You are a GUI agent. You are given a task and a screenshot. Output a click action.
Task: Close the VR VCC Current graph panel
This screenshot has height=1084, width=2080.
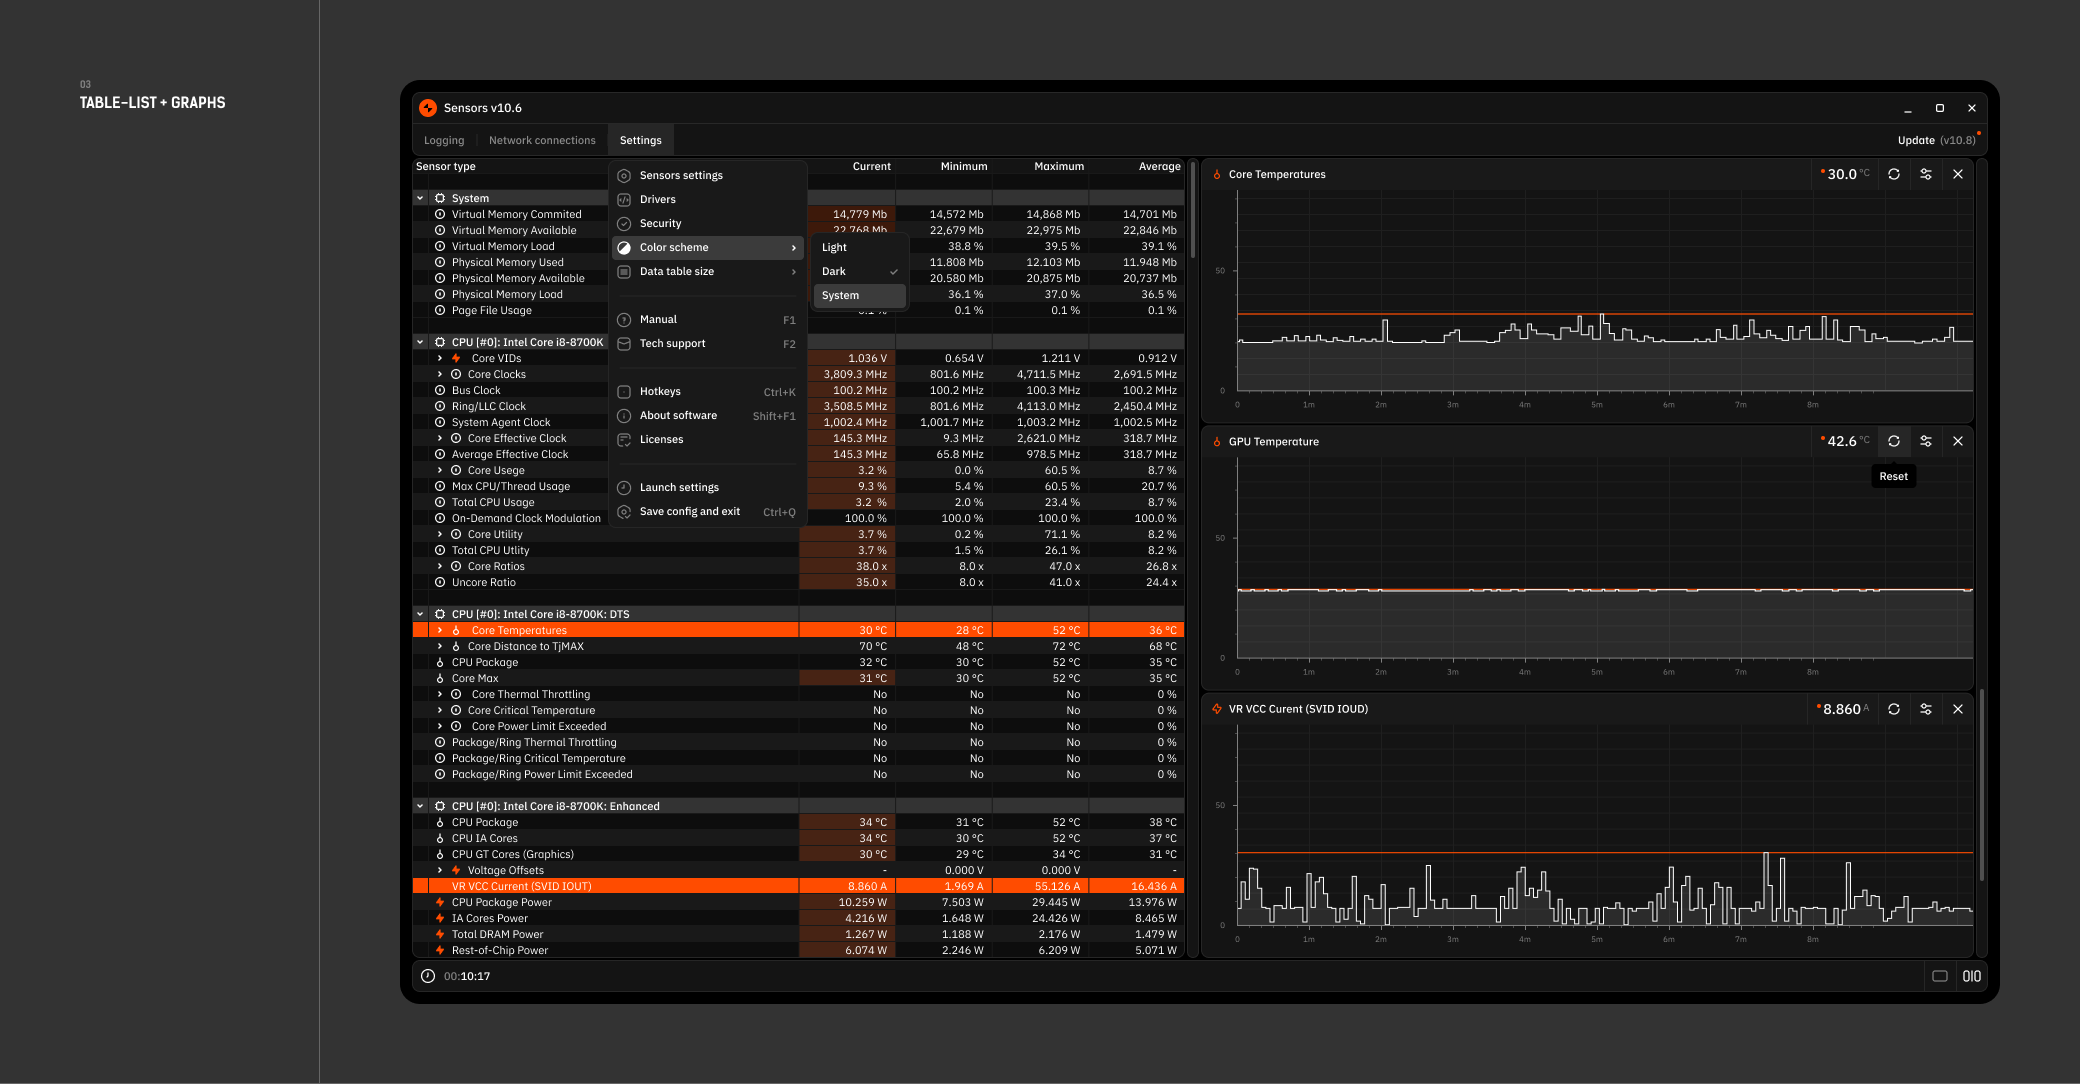click(x=1958, y=709)
